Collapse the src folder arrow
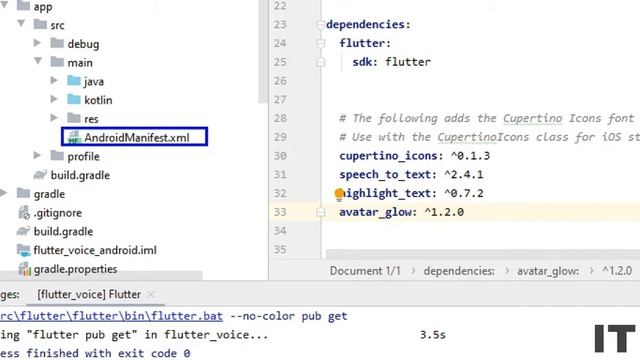Viewport: 640px width, 360px height. 21,23
